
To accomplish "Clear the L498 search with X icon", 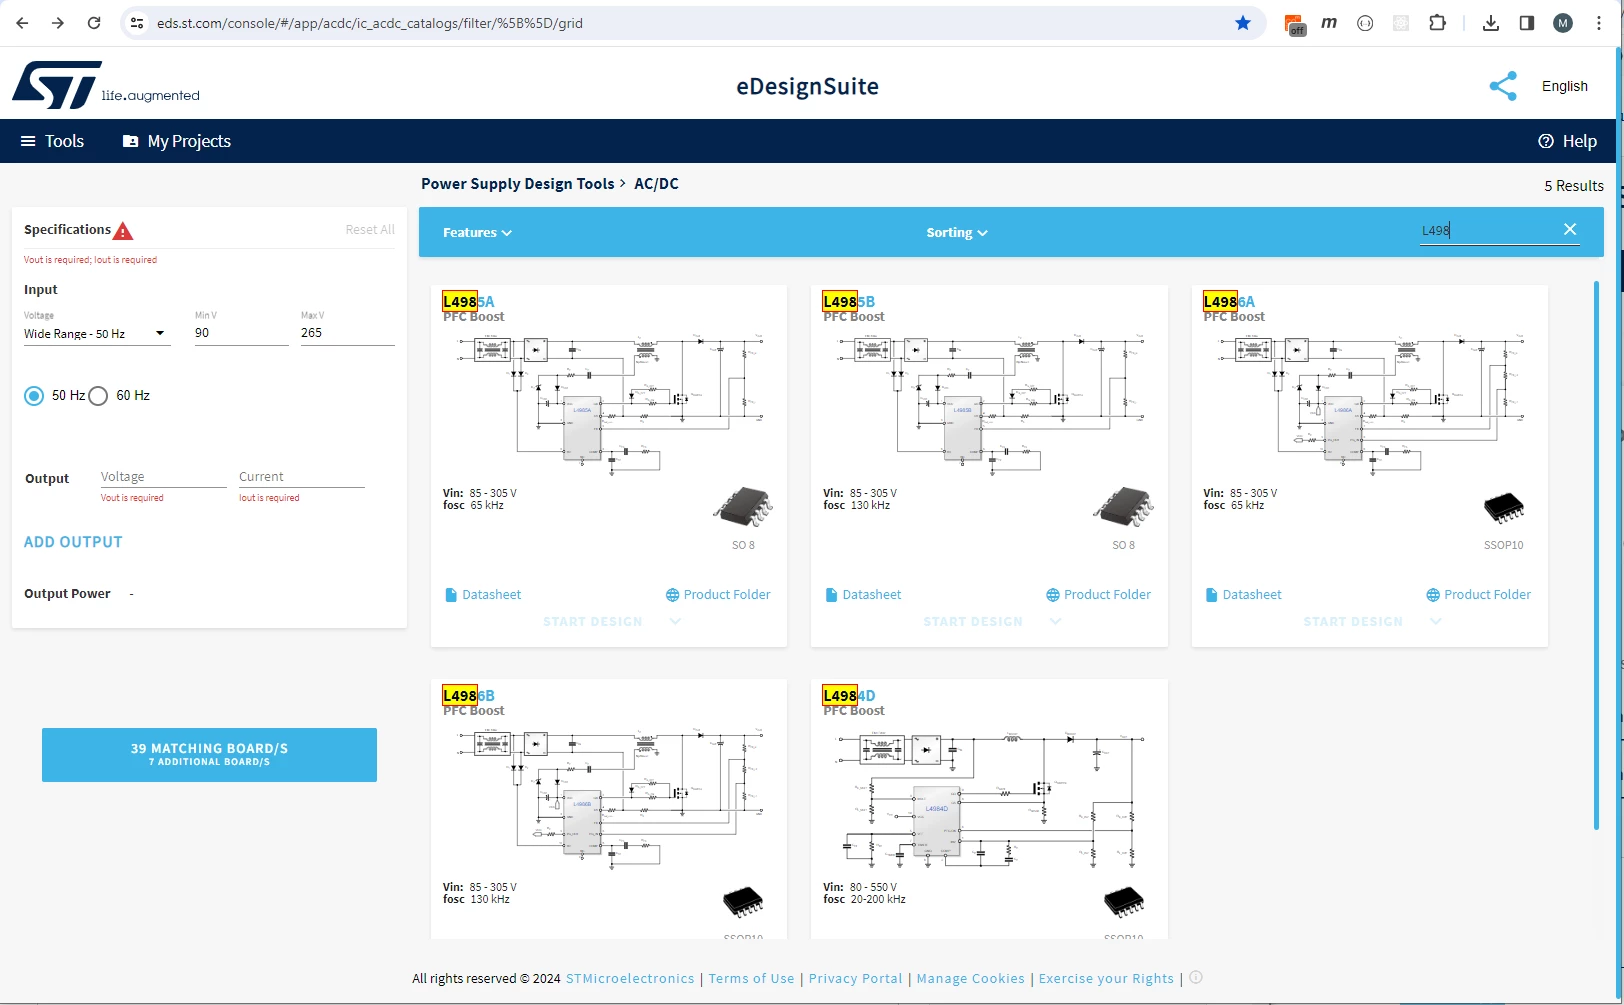I will point(1570,229).
